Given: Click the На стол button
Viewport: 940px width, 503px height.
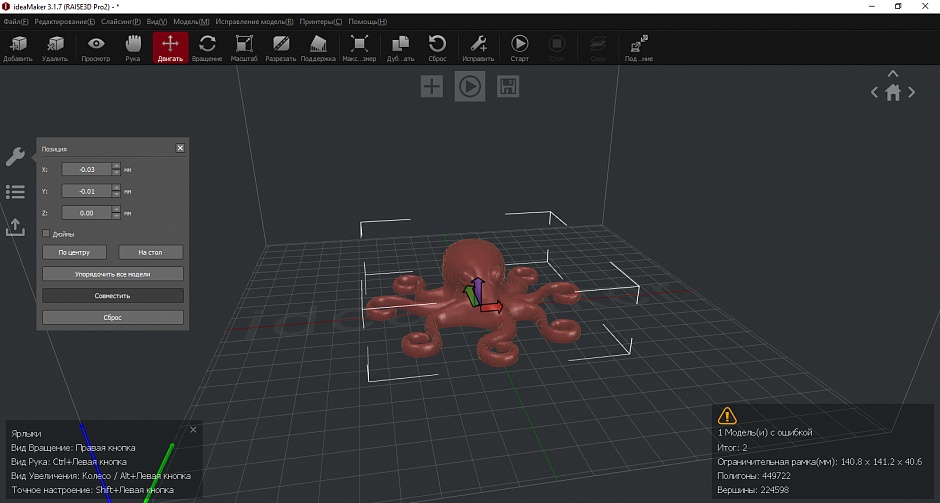Looking at the screenshot, I should tap(151, 253).
